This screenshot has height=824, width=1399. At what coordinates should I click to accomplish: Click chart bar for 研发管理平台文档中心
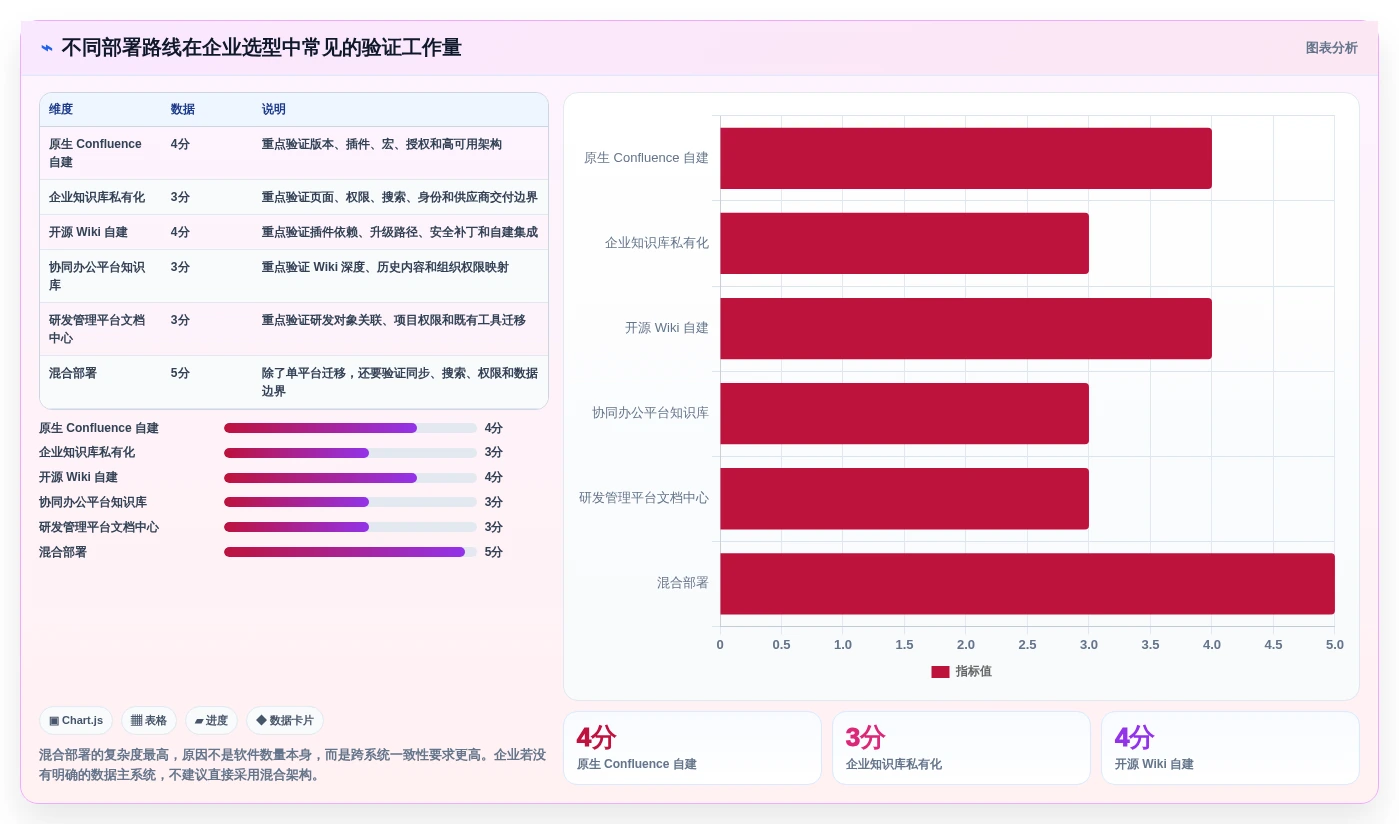click(904, 498)
